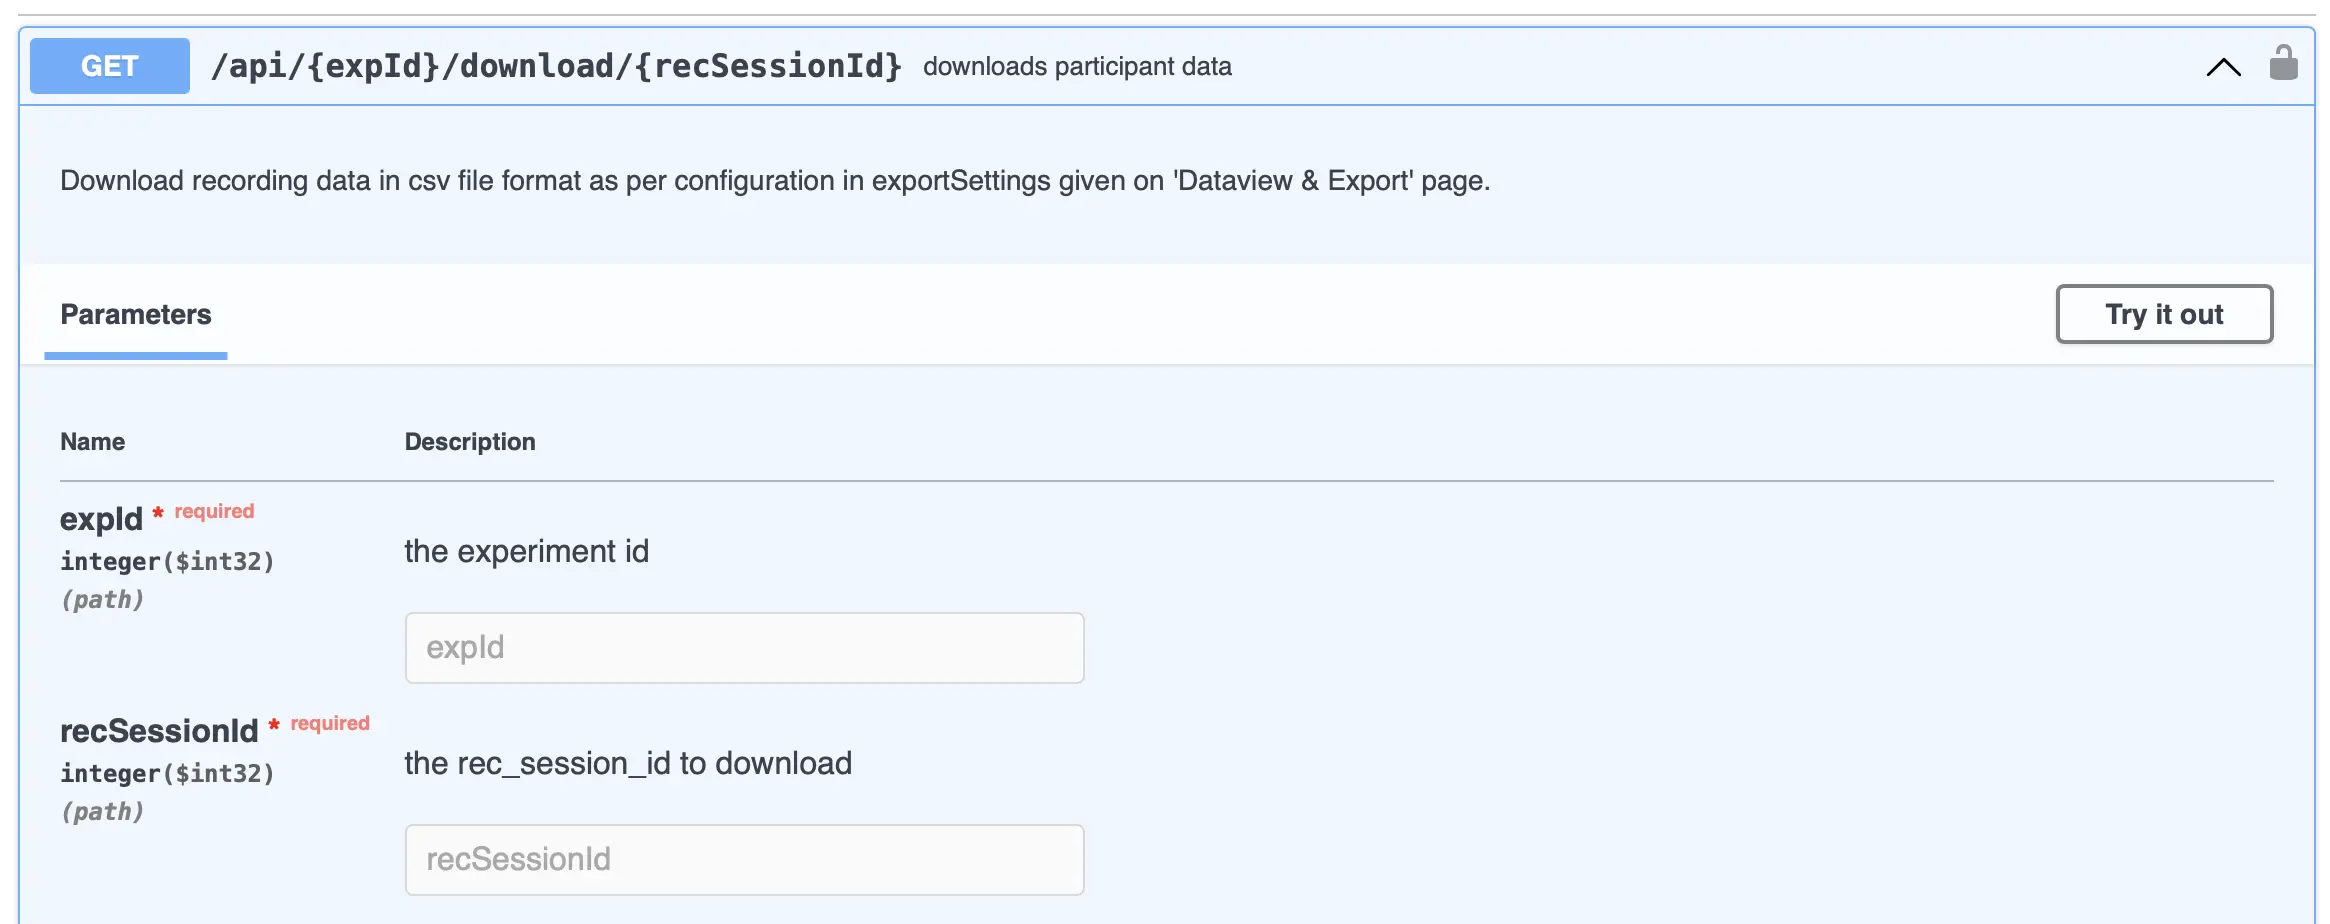
Task: Activate the Try it out button
Action: 2164,314
